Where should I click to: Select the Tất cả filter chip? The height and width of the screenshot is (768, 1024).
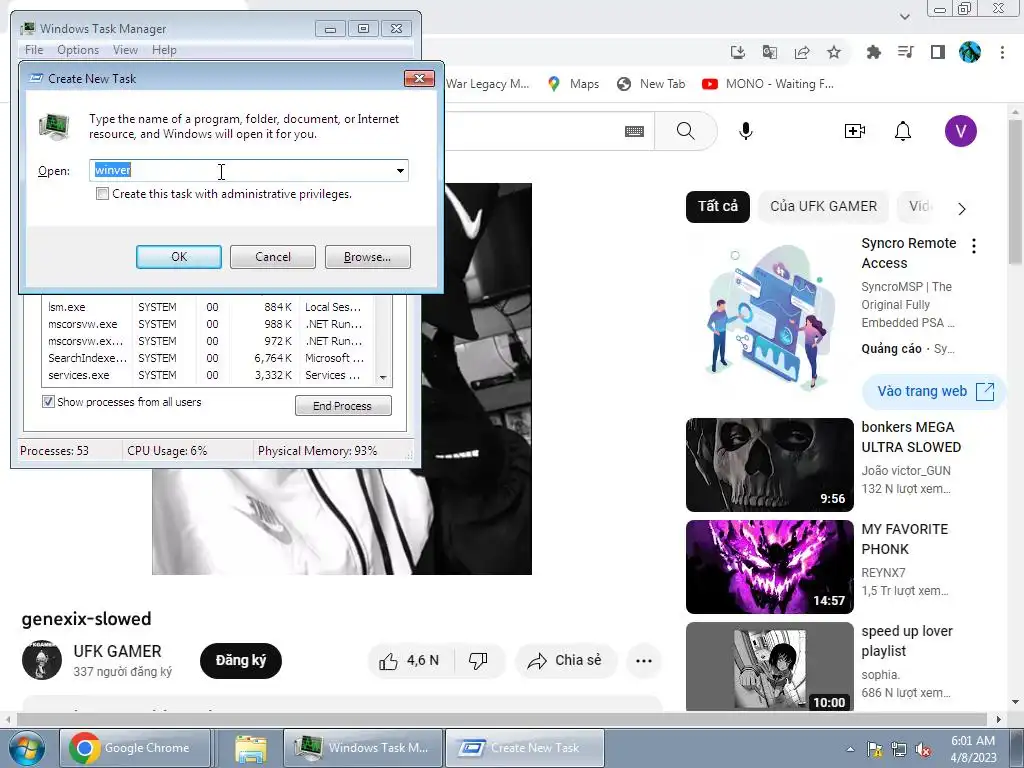click(718, 206)
